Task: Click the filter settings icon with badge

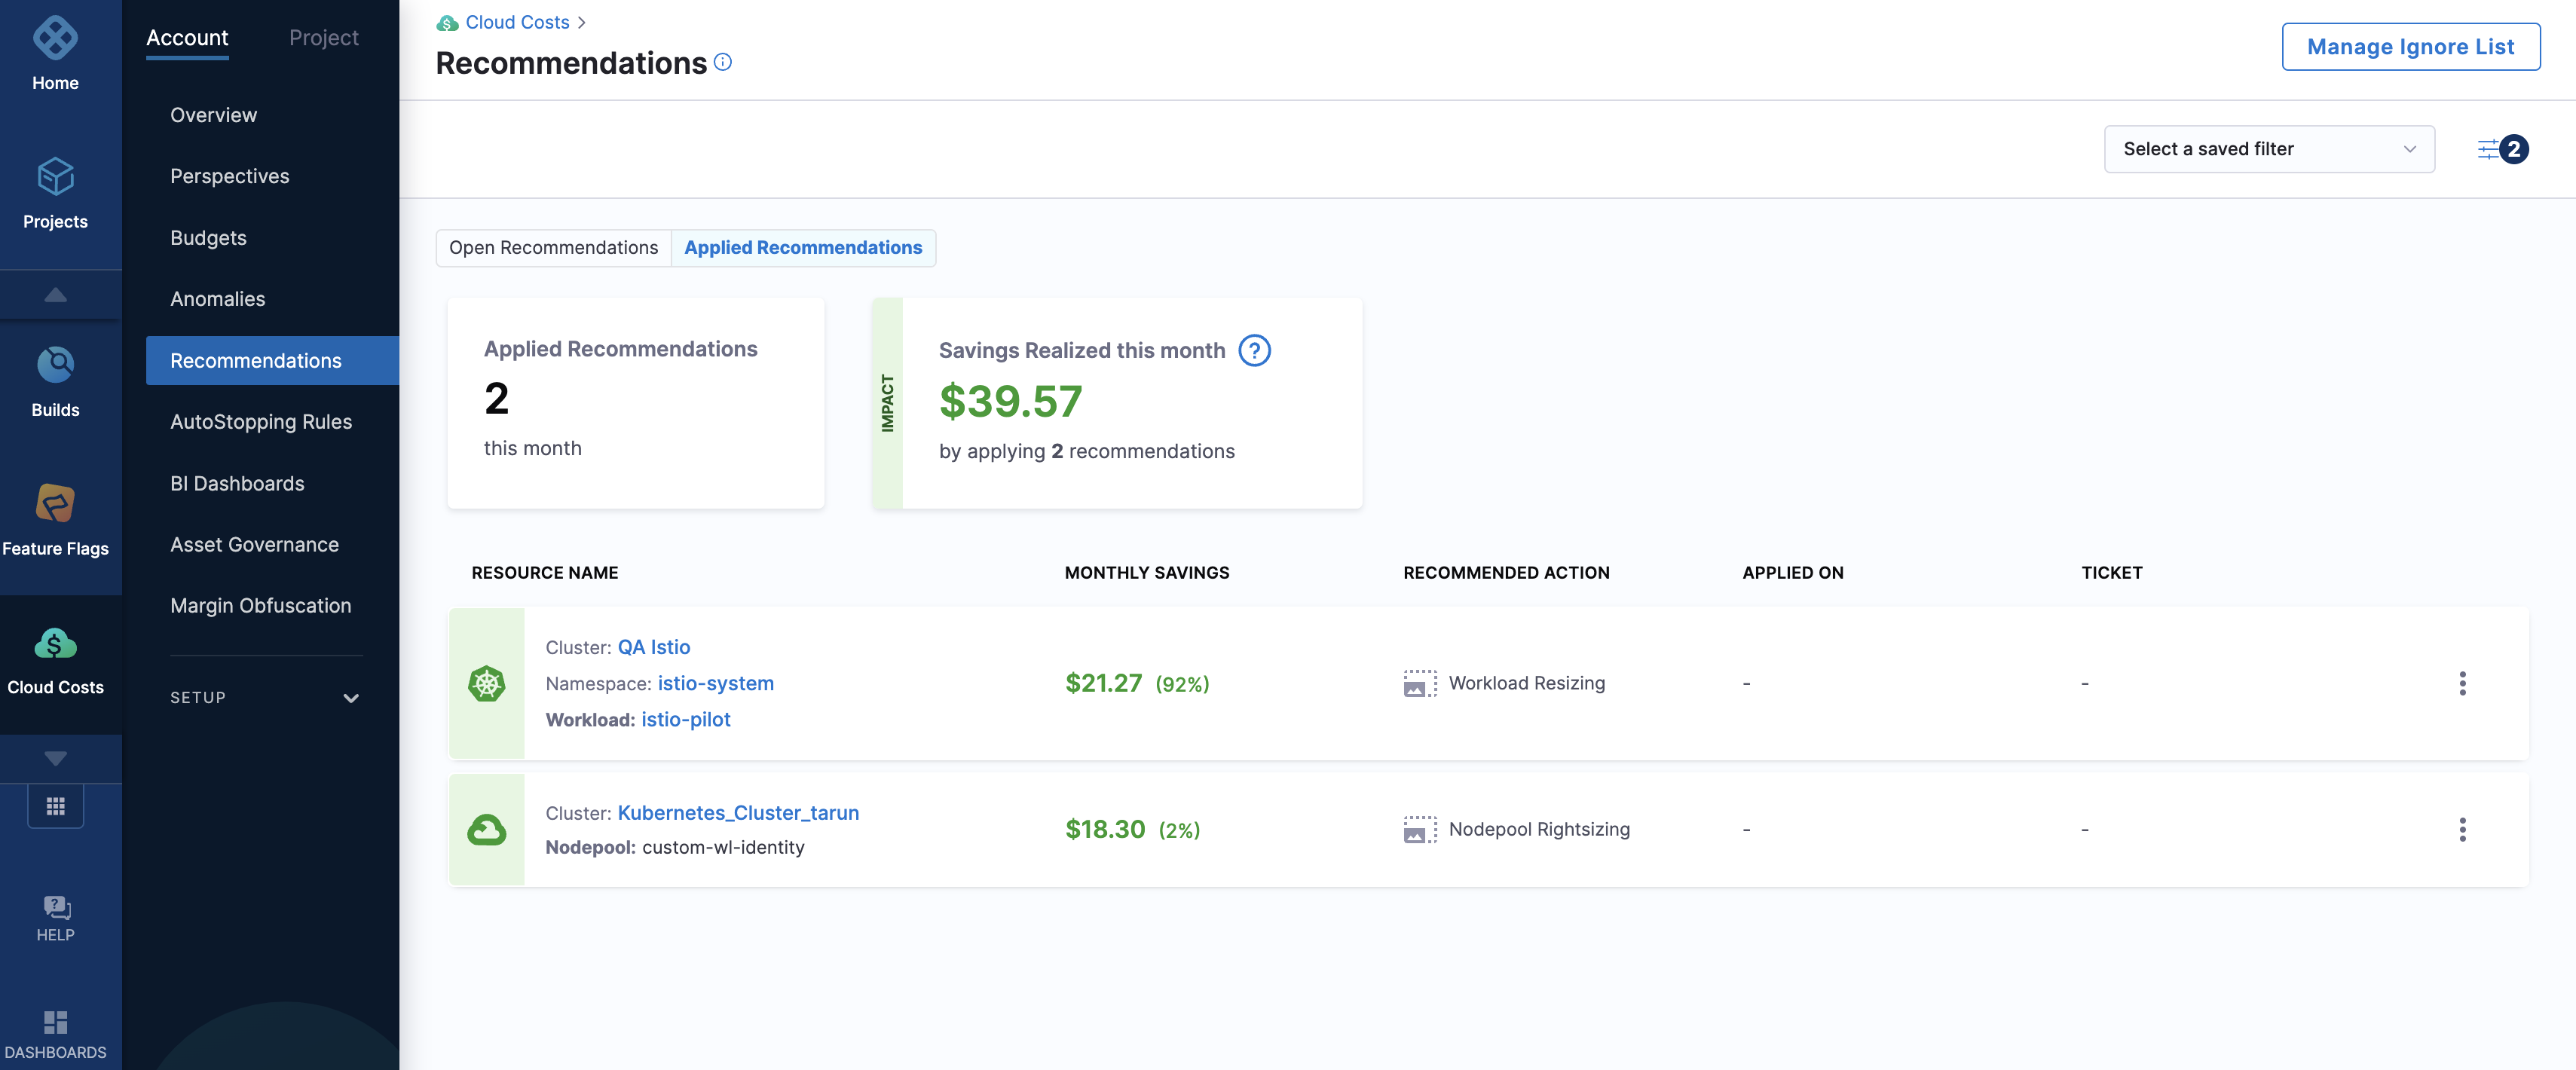Action: click(x=2488, y=150)
